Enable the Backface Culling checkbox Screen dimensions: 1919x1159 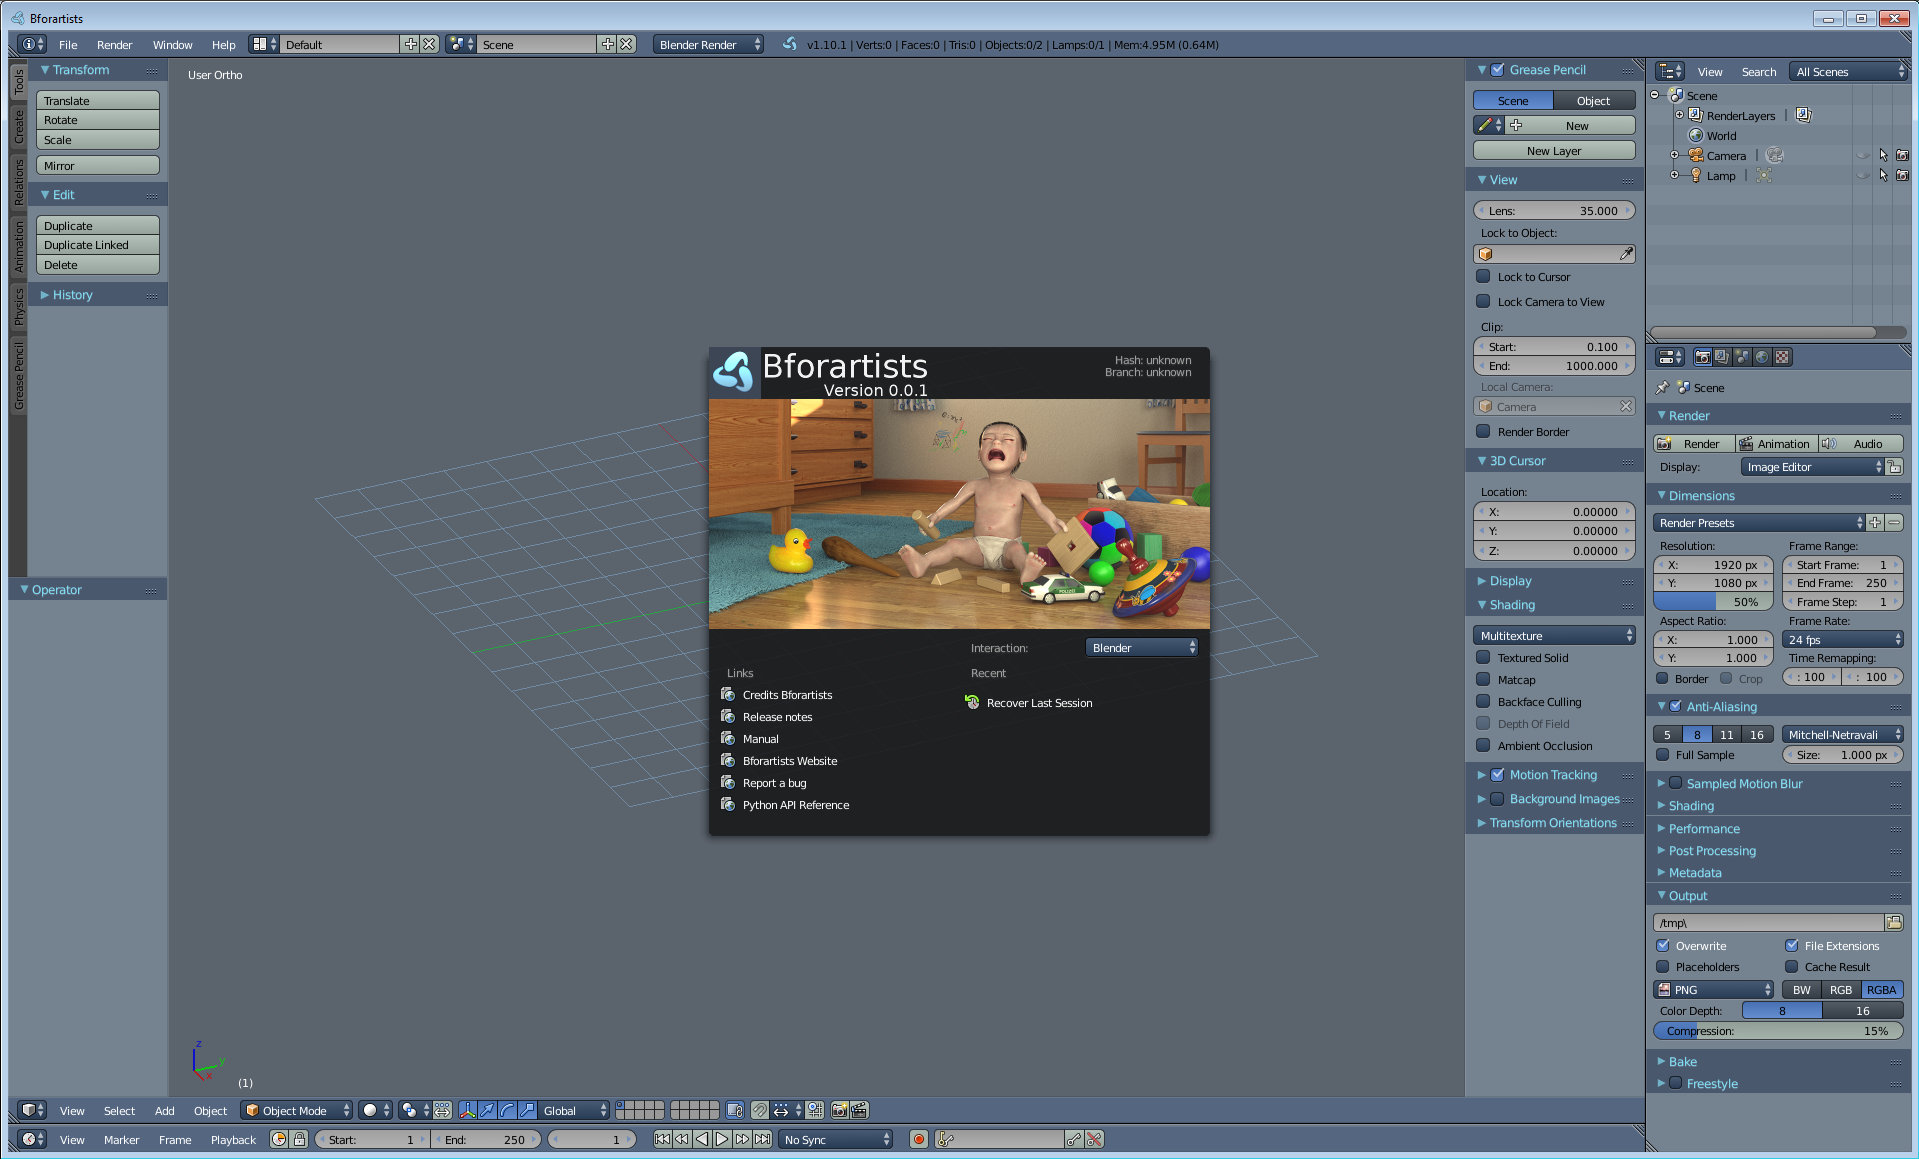click(1483, 702)
